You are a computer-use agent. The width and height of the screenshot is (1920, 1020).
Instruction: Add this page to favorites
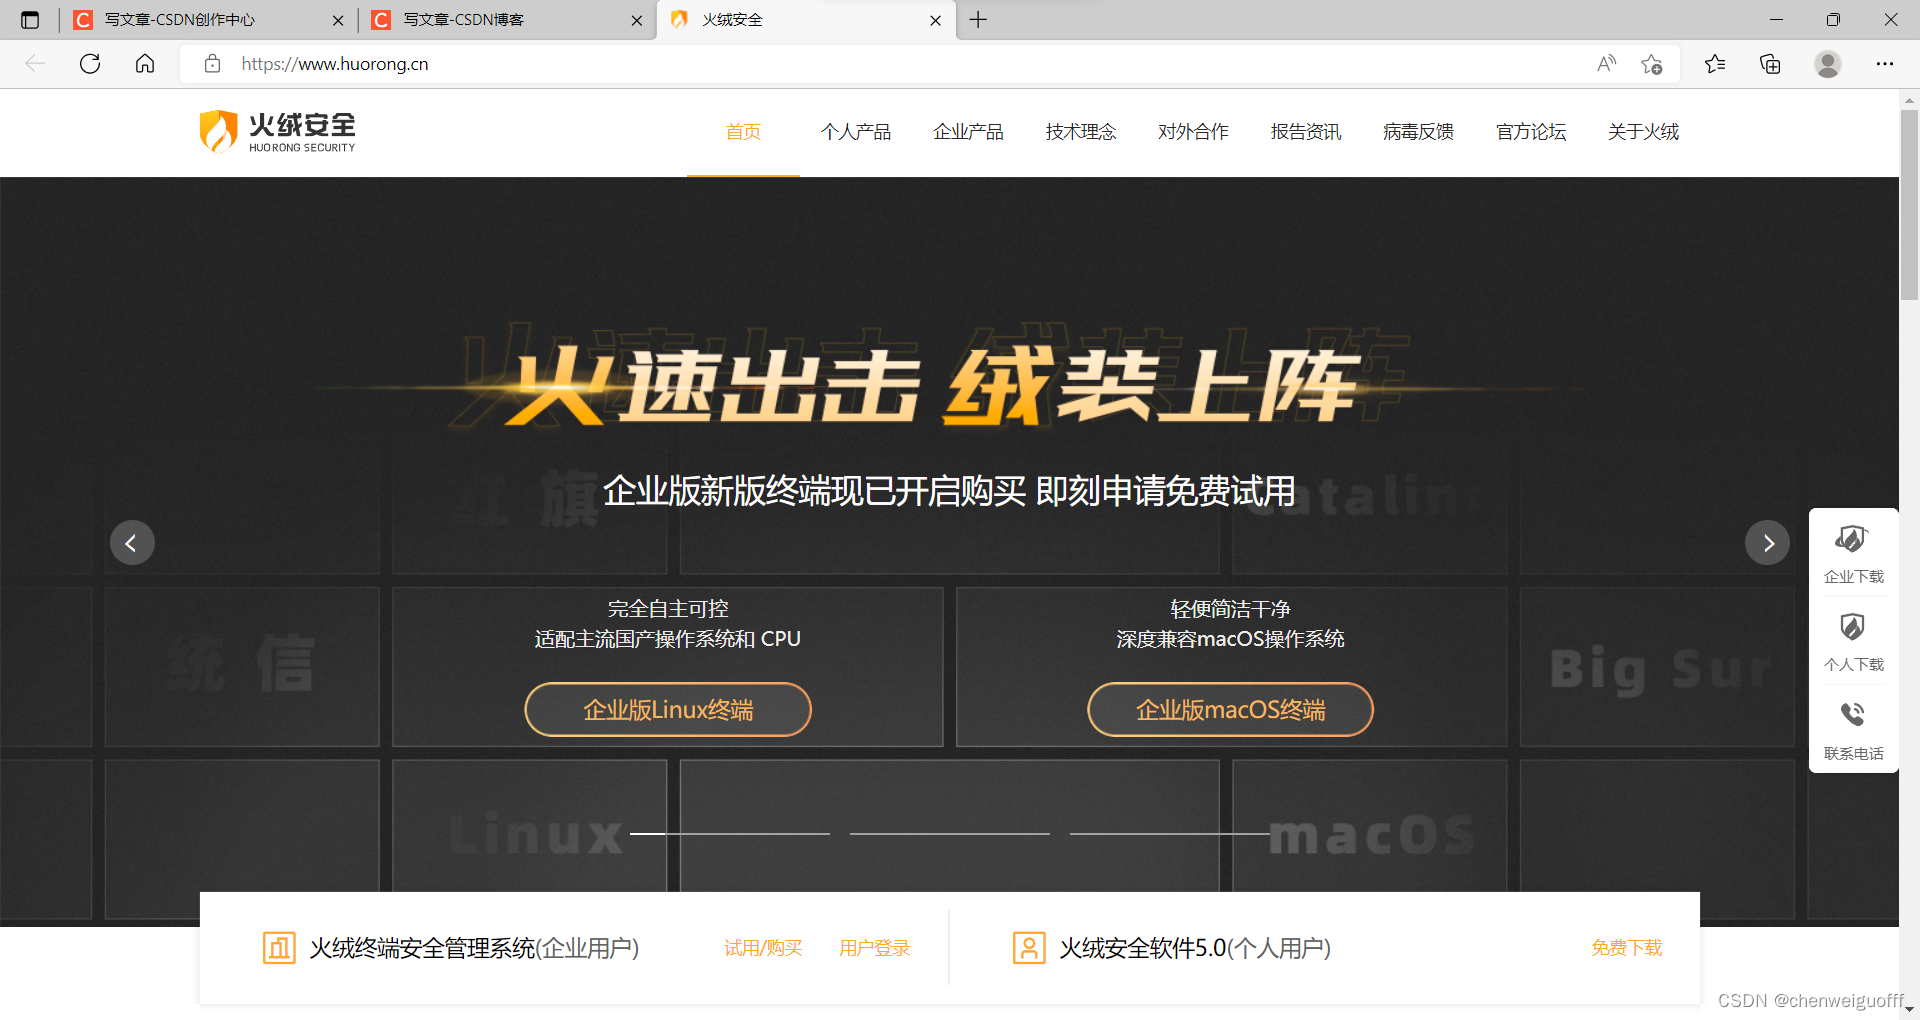tap(1652, 64)
